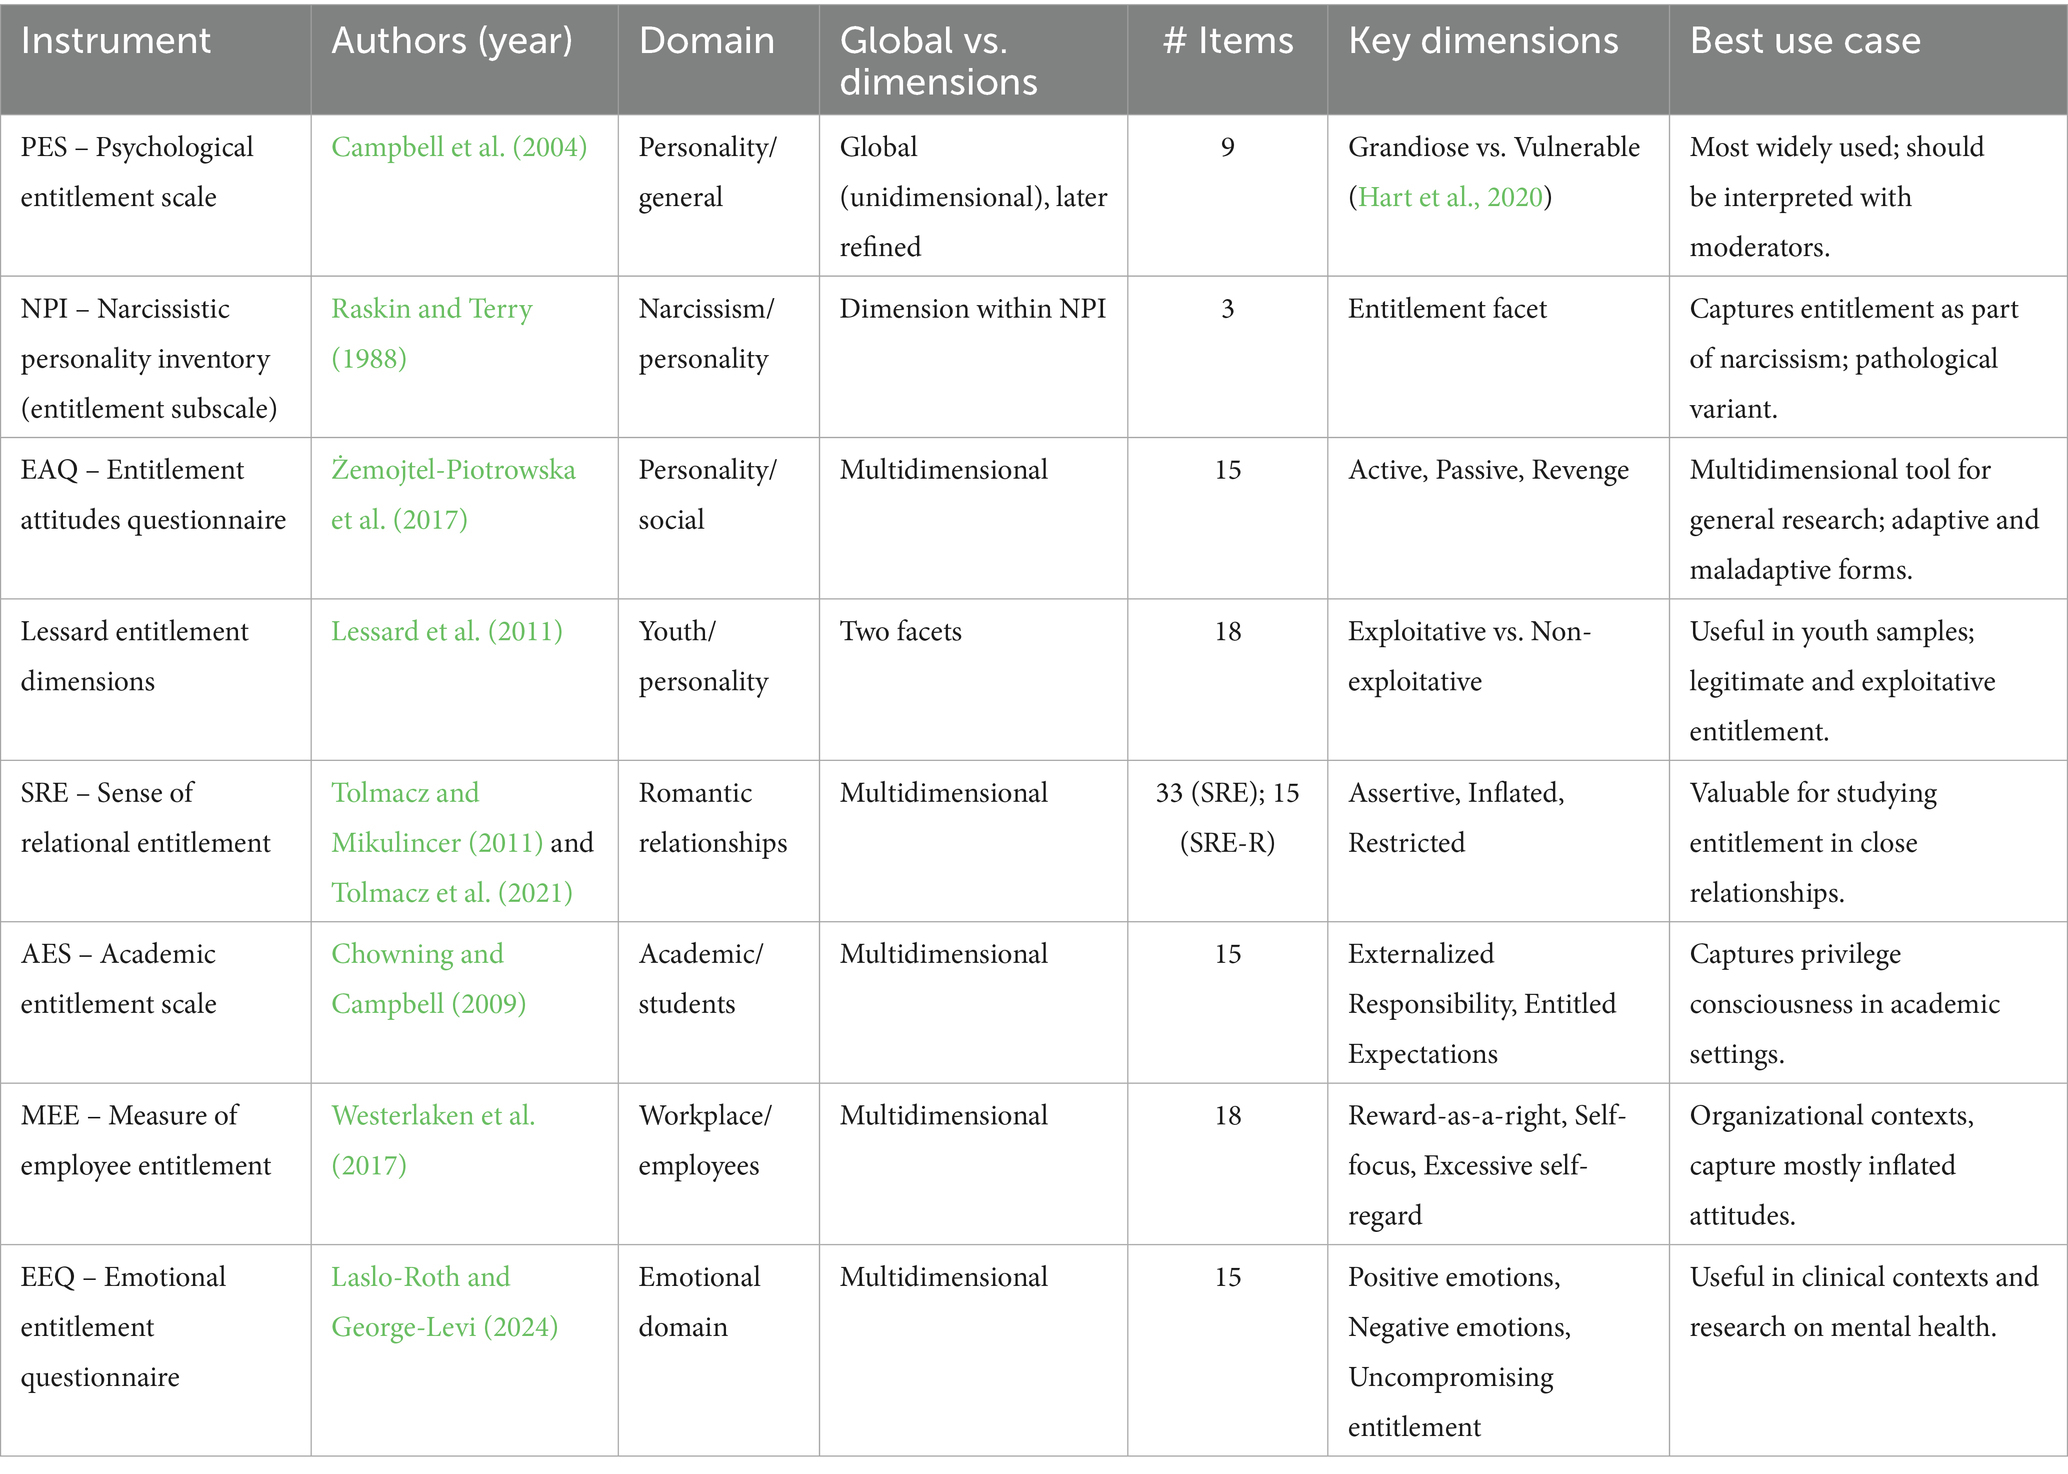
Task: Select the Authors (year) column header
Action: coord(451,41)
